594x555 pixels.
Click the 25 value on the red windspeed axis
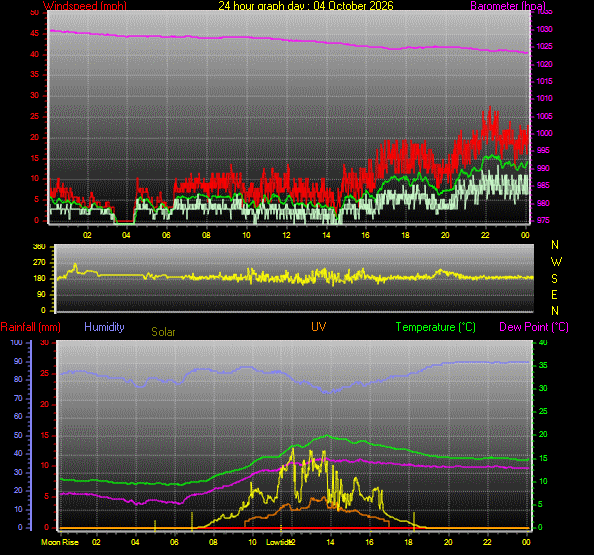[x=34, y=116]
